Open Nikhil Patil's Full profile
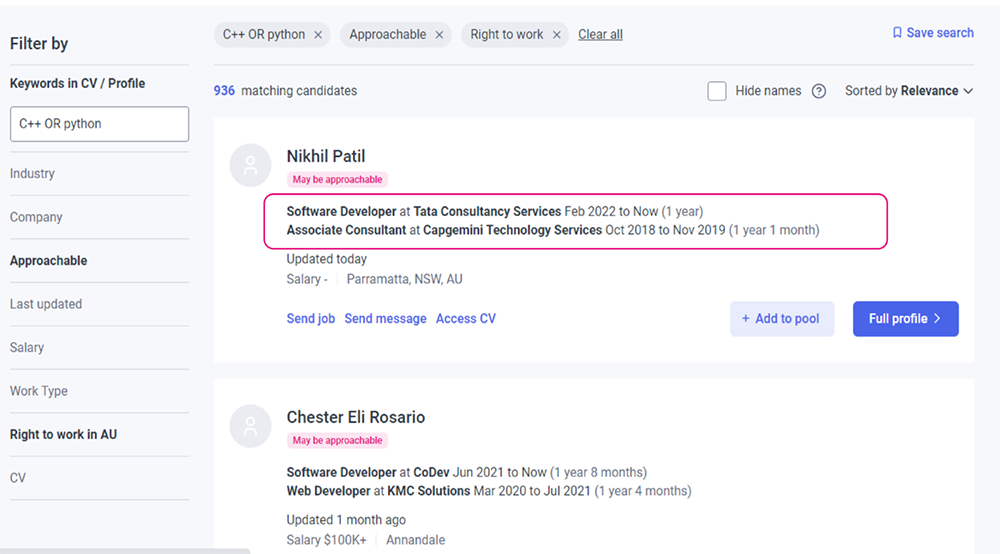Image resolution: width=1000 pixels, height=554 pixels. point(905,319)
